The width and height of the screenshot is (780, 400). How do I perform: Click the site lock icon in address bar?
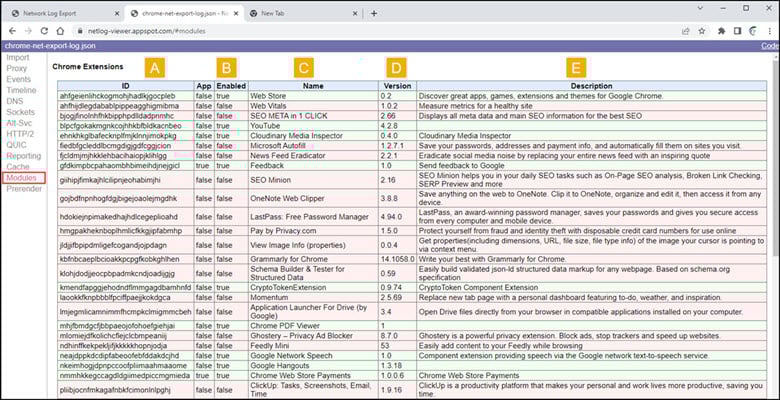pos(80,31)
